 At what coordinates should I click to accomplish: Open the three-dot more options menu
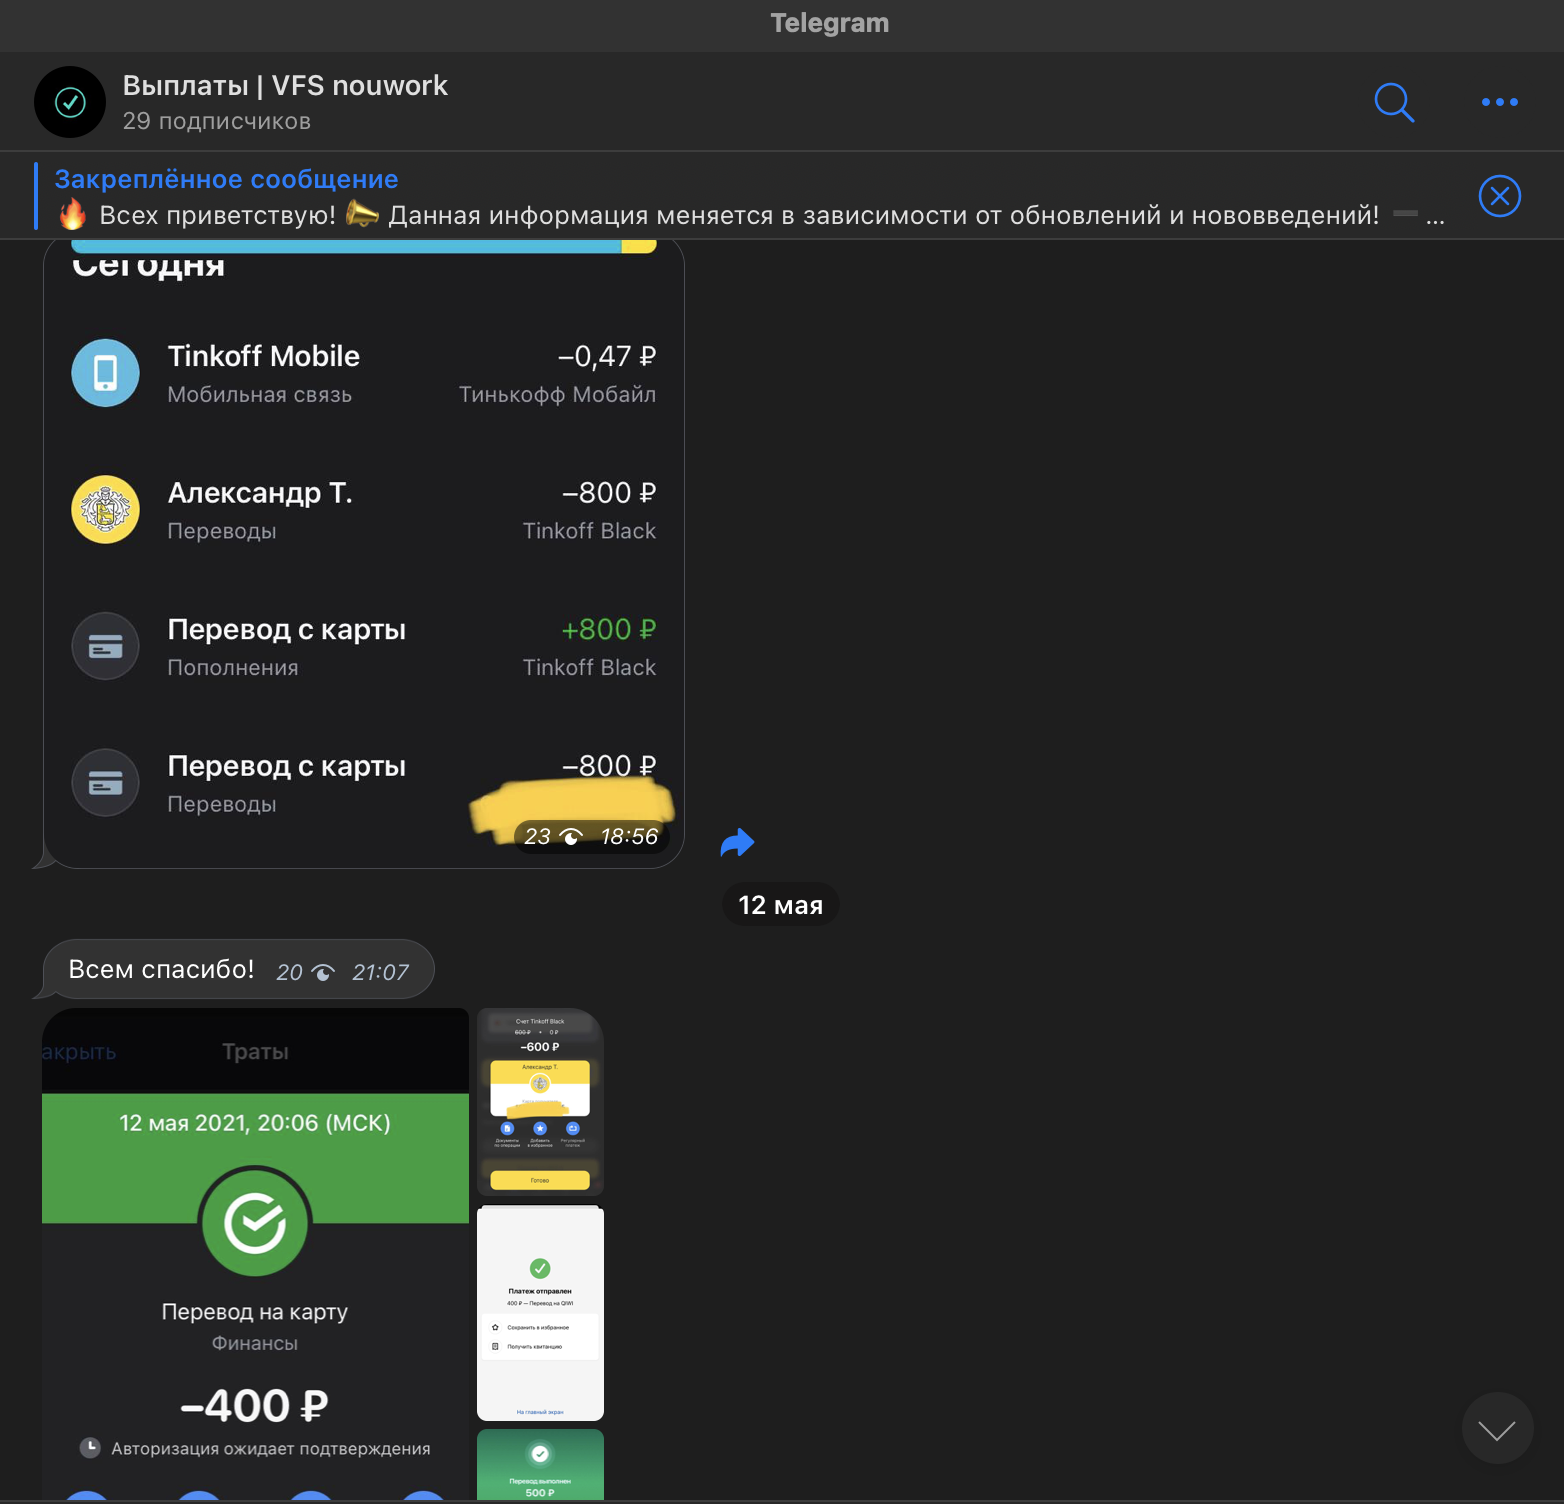(x=1499, y=102)
